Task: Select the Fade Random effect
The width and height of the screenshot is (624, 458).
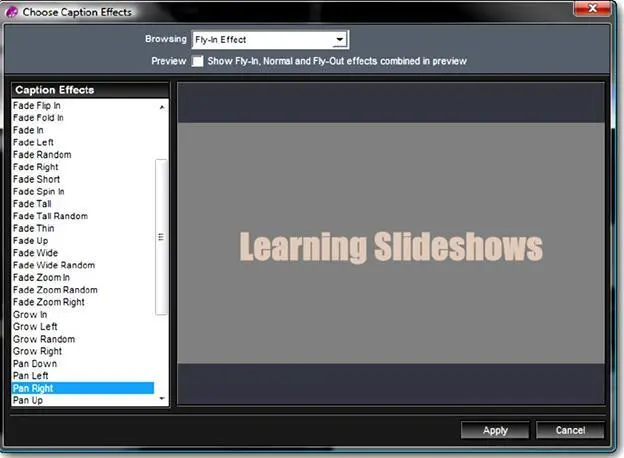Action: (x=41, y=155)
